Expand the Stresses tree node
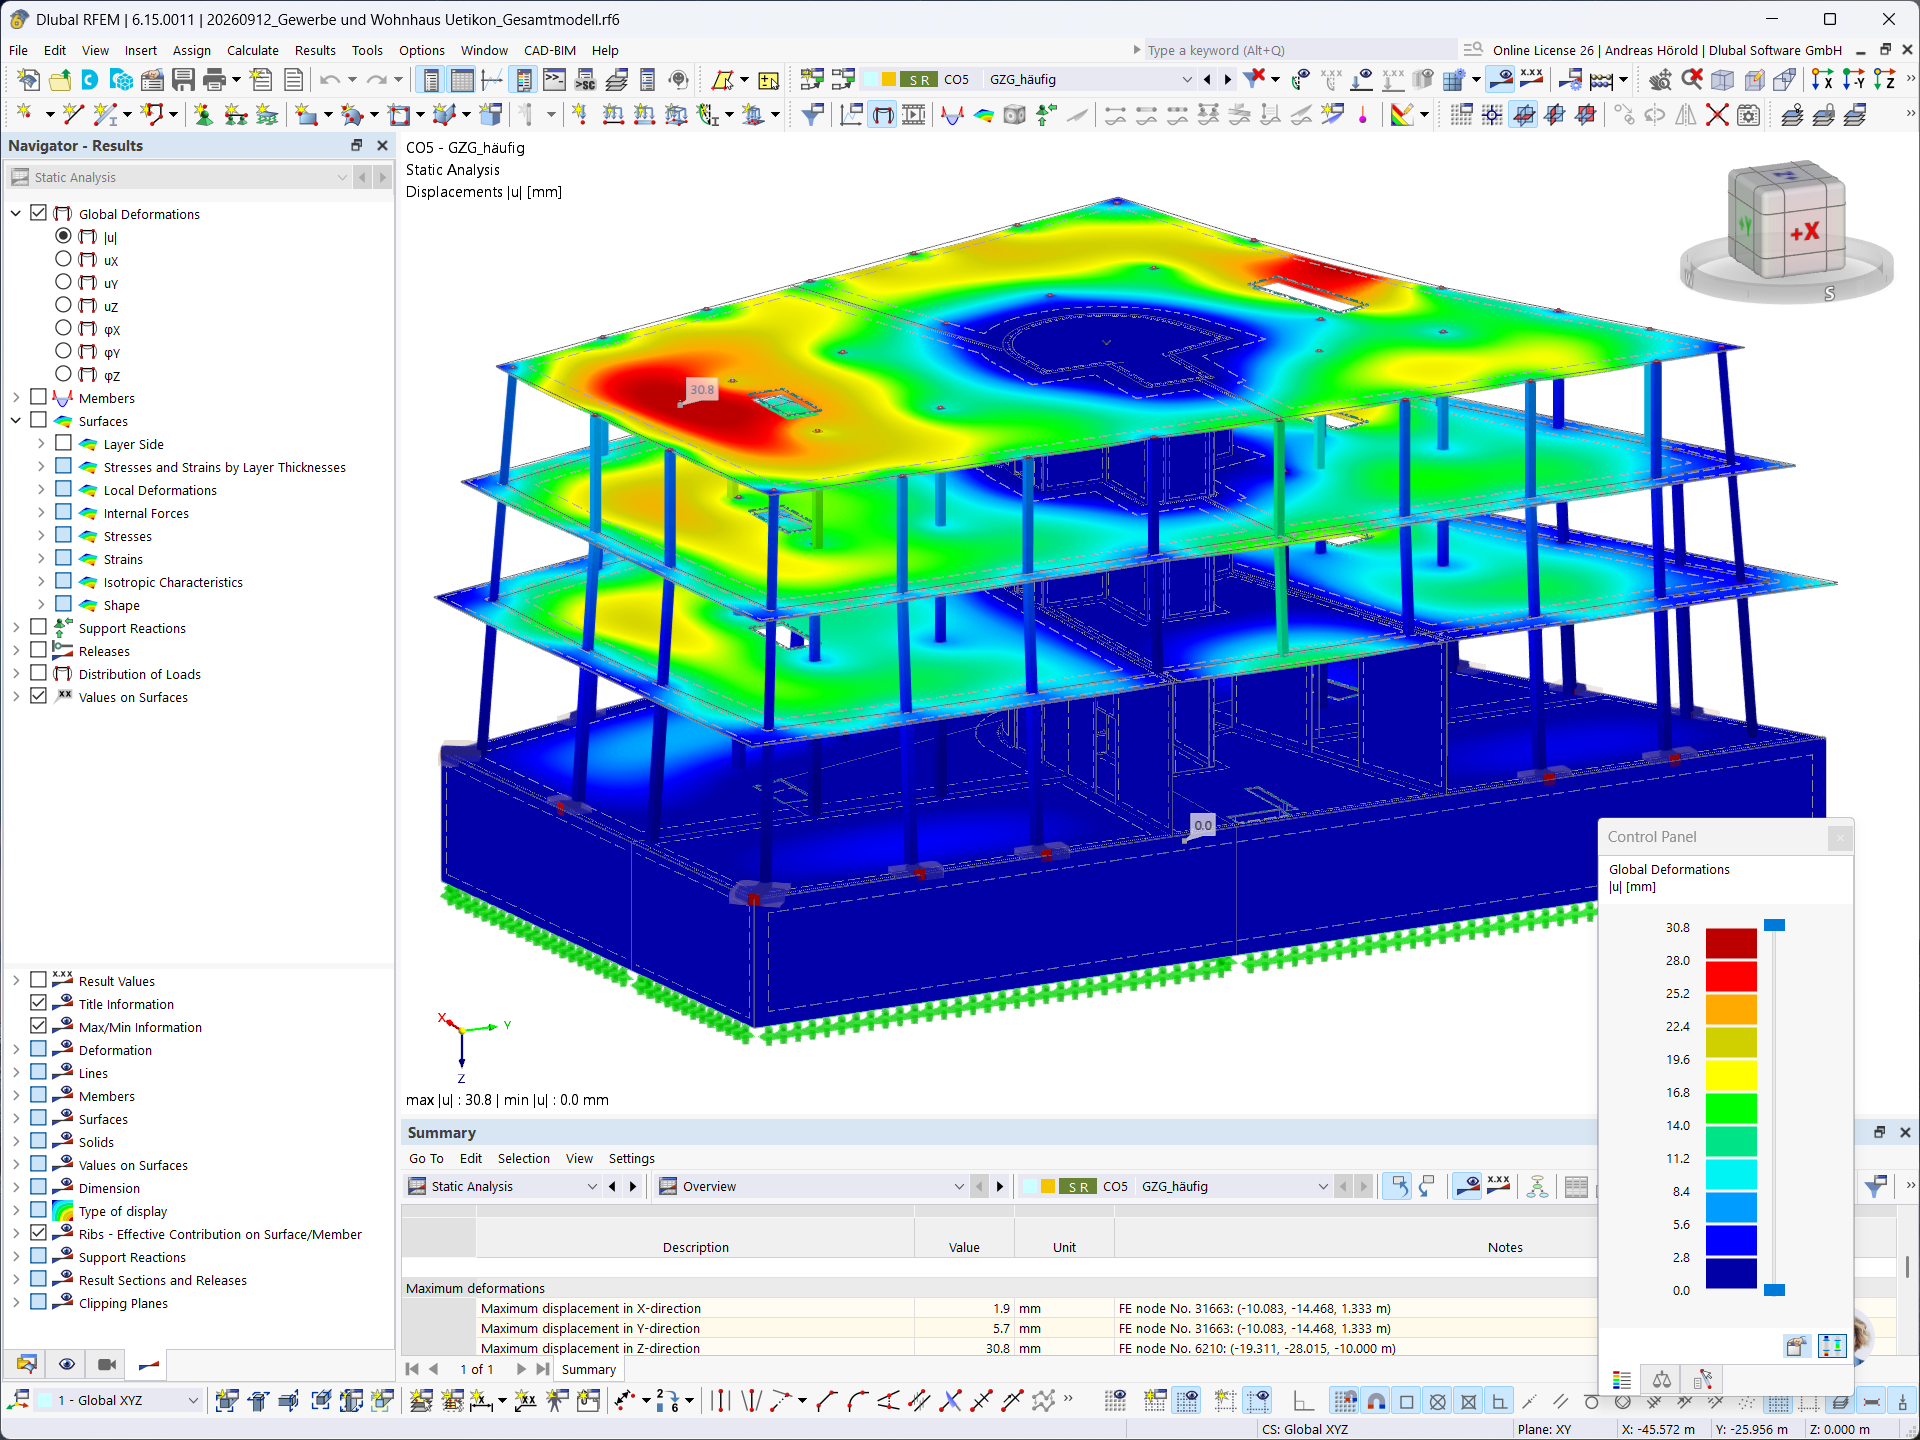The height and width of the screenshot is (1440, 1920). [41, 535]
